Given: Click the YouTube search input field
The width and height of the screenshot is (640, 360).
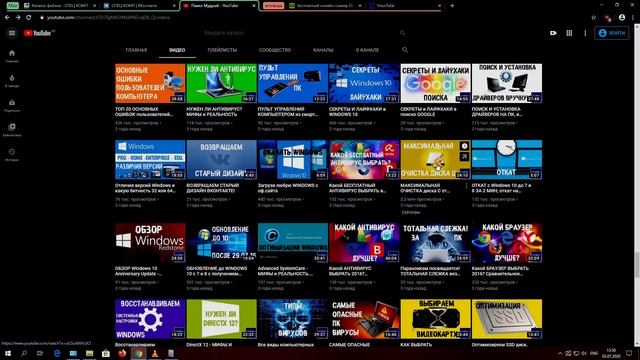Looking at the screenshot, I should coord(298,33).
